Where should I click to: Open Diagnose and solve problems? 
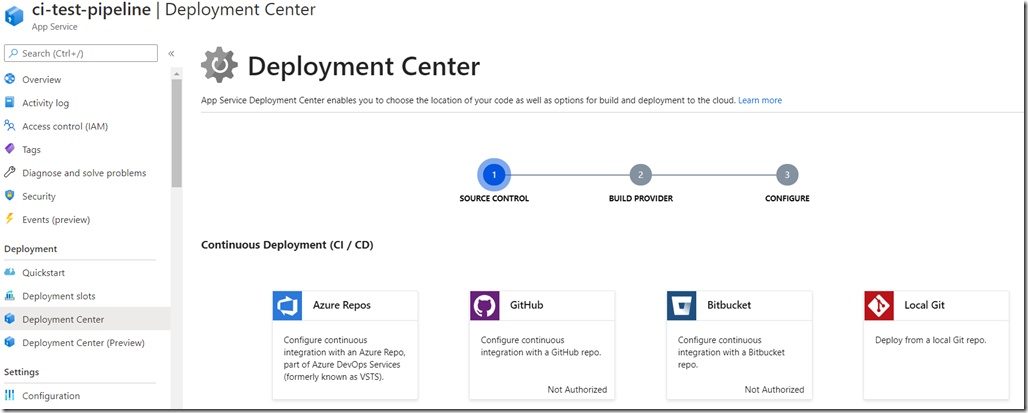tap(85, 173)
